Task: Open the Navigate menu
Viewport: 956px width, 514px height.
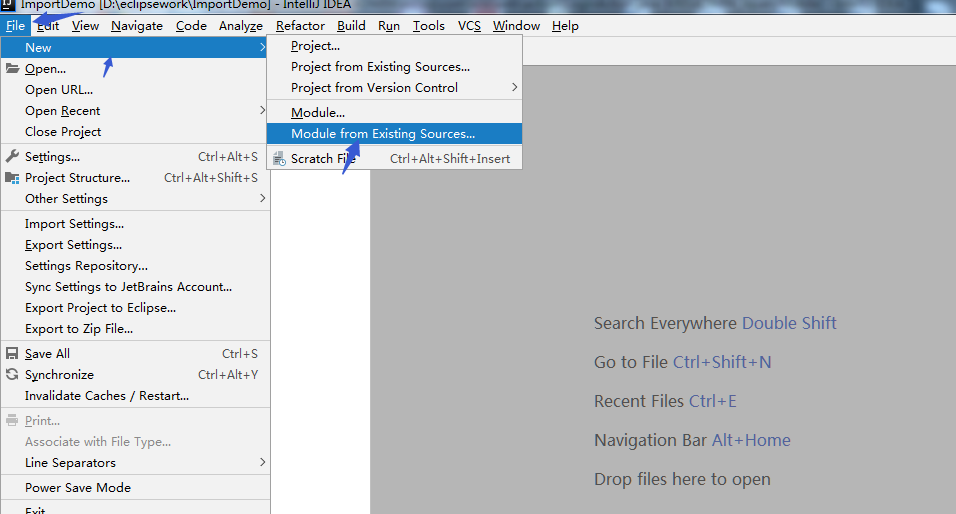Action: click(x=137, y=26)
